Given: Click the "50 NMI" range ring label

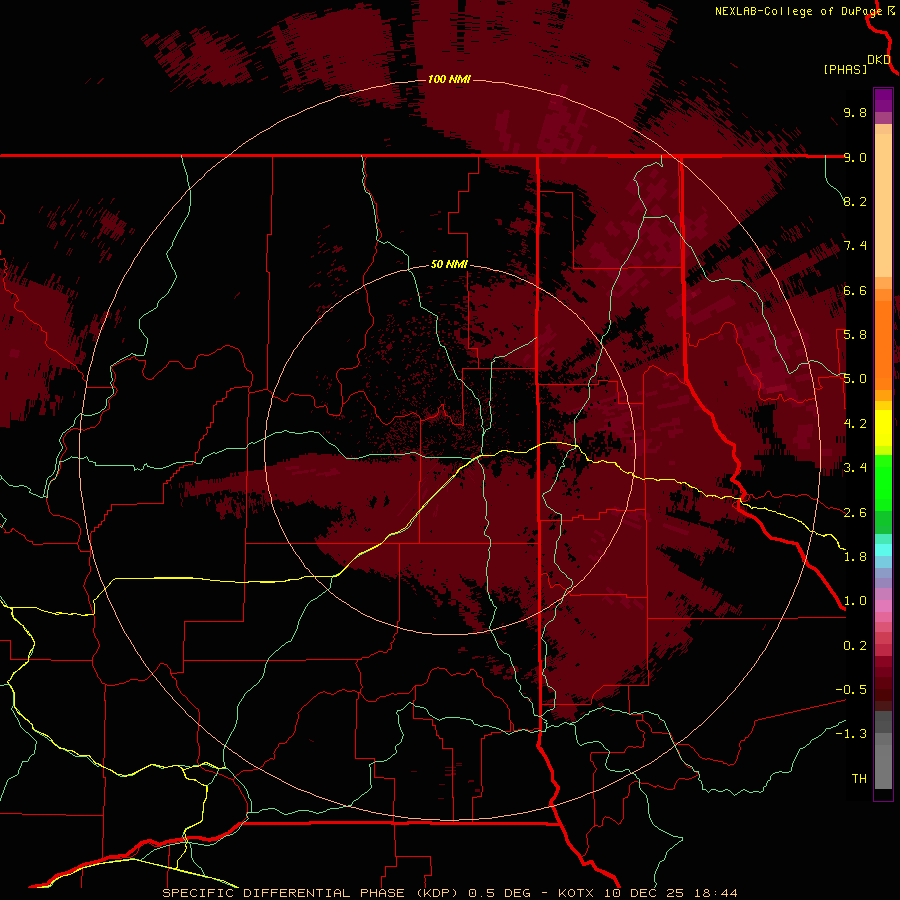Looking at the screenshot, I should pos(449,264).
